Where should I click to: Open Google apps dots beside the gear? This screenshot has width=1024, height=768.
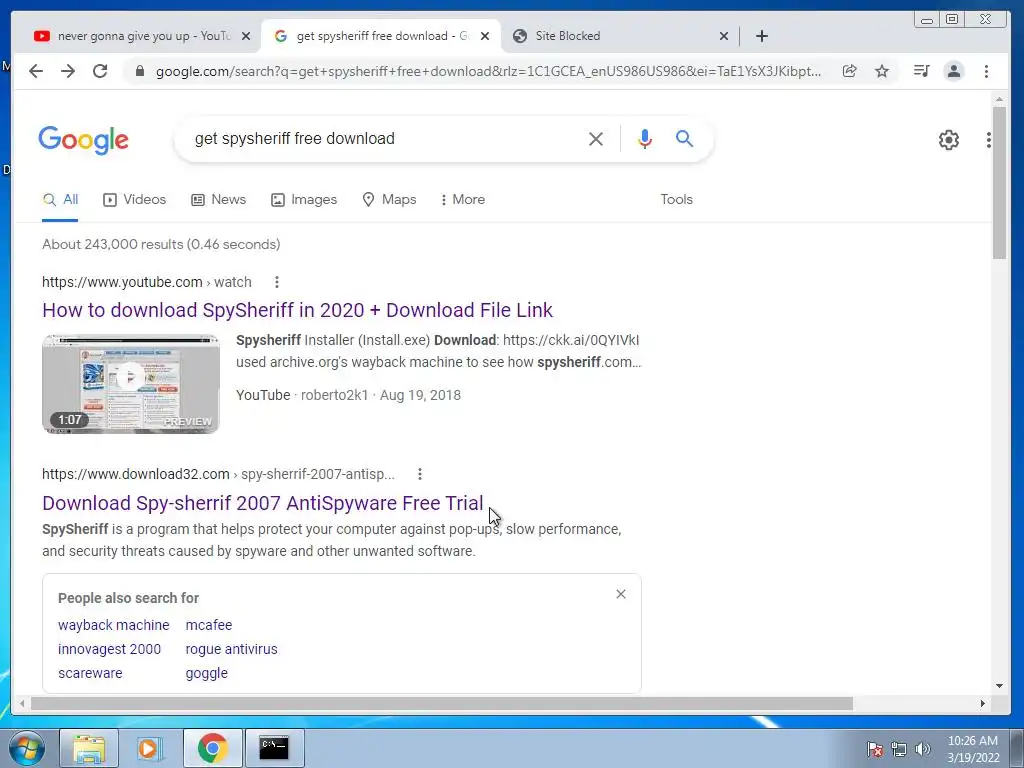click(x=989, y=140)
